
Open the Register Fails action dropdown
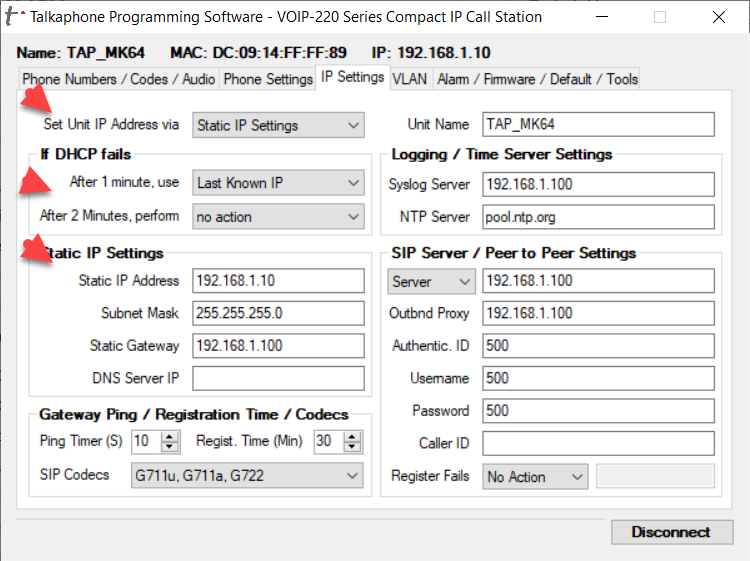[x=535, y=477]
